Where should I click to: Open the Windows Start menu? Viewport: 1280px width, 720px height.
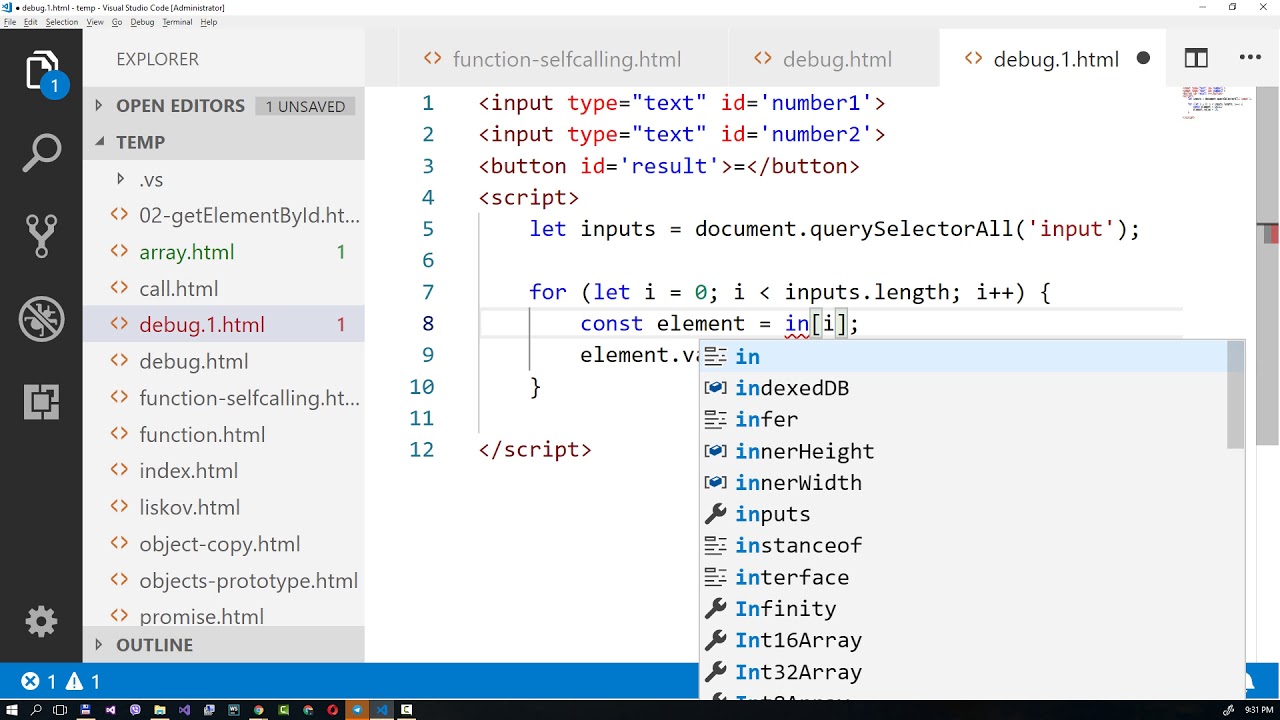12,710
